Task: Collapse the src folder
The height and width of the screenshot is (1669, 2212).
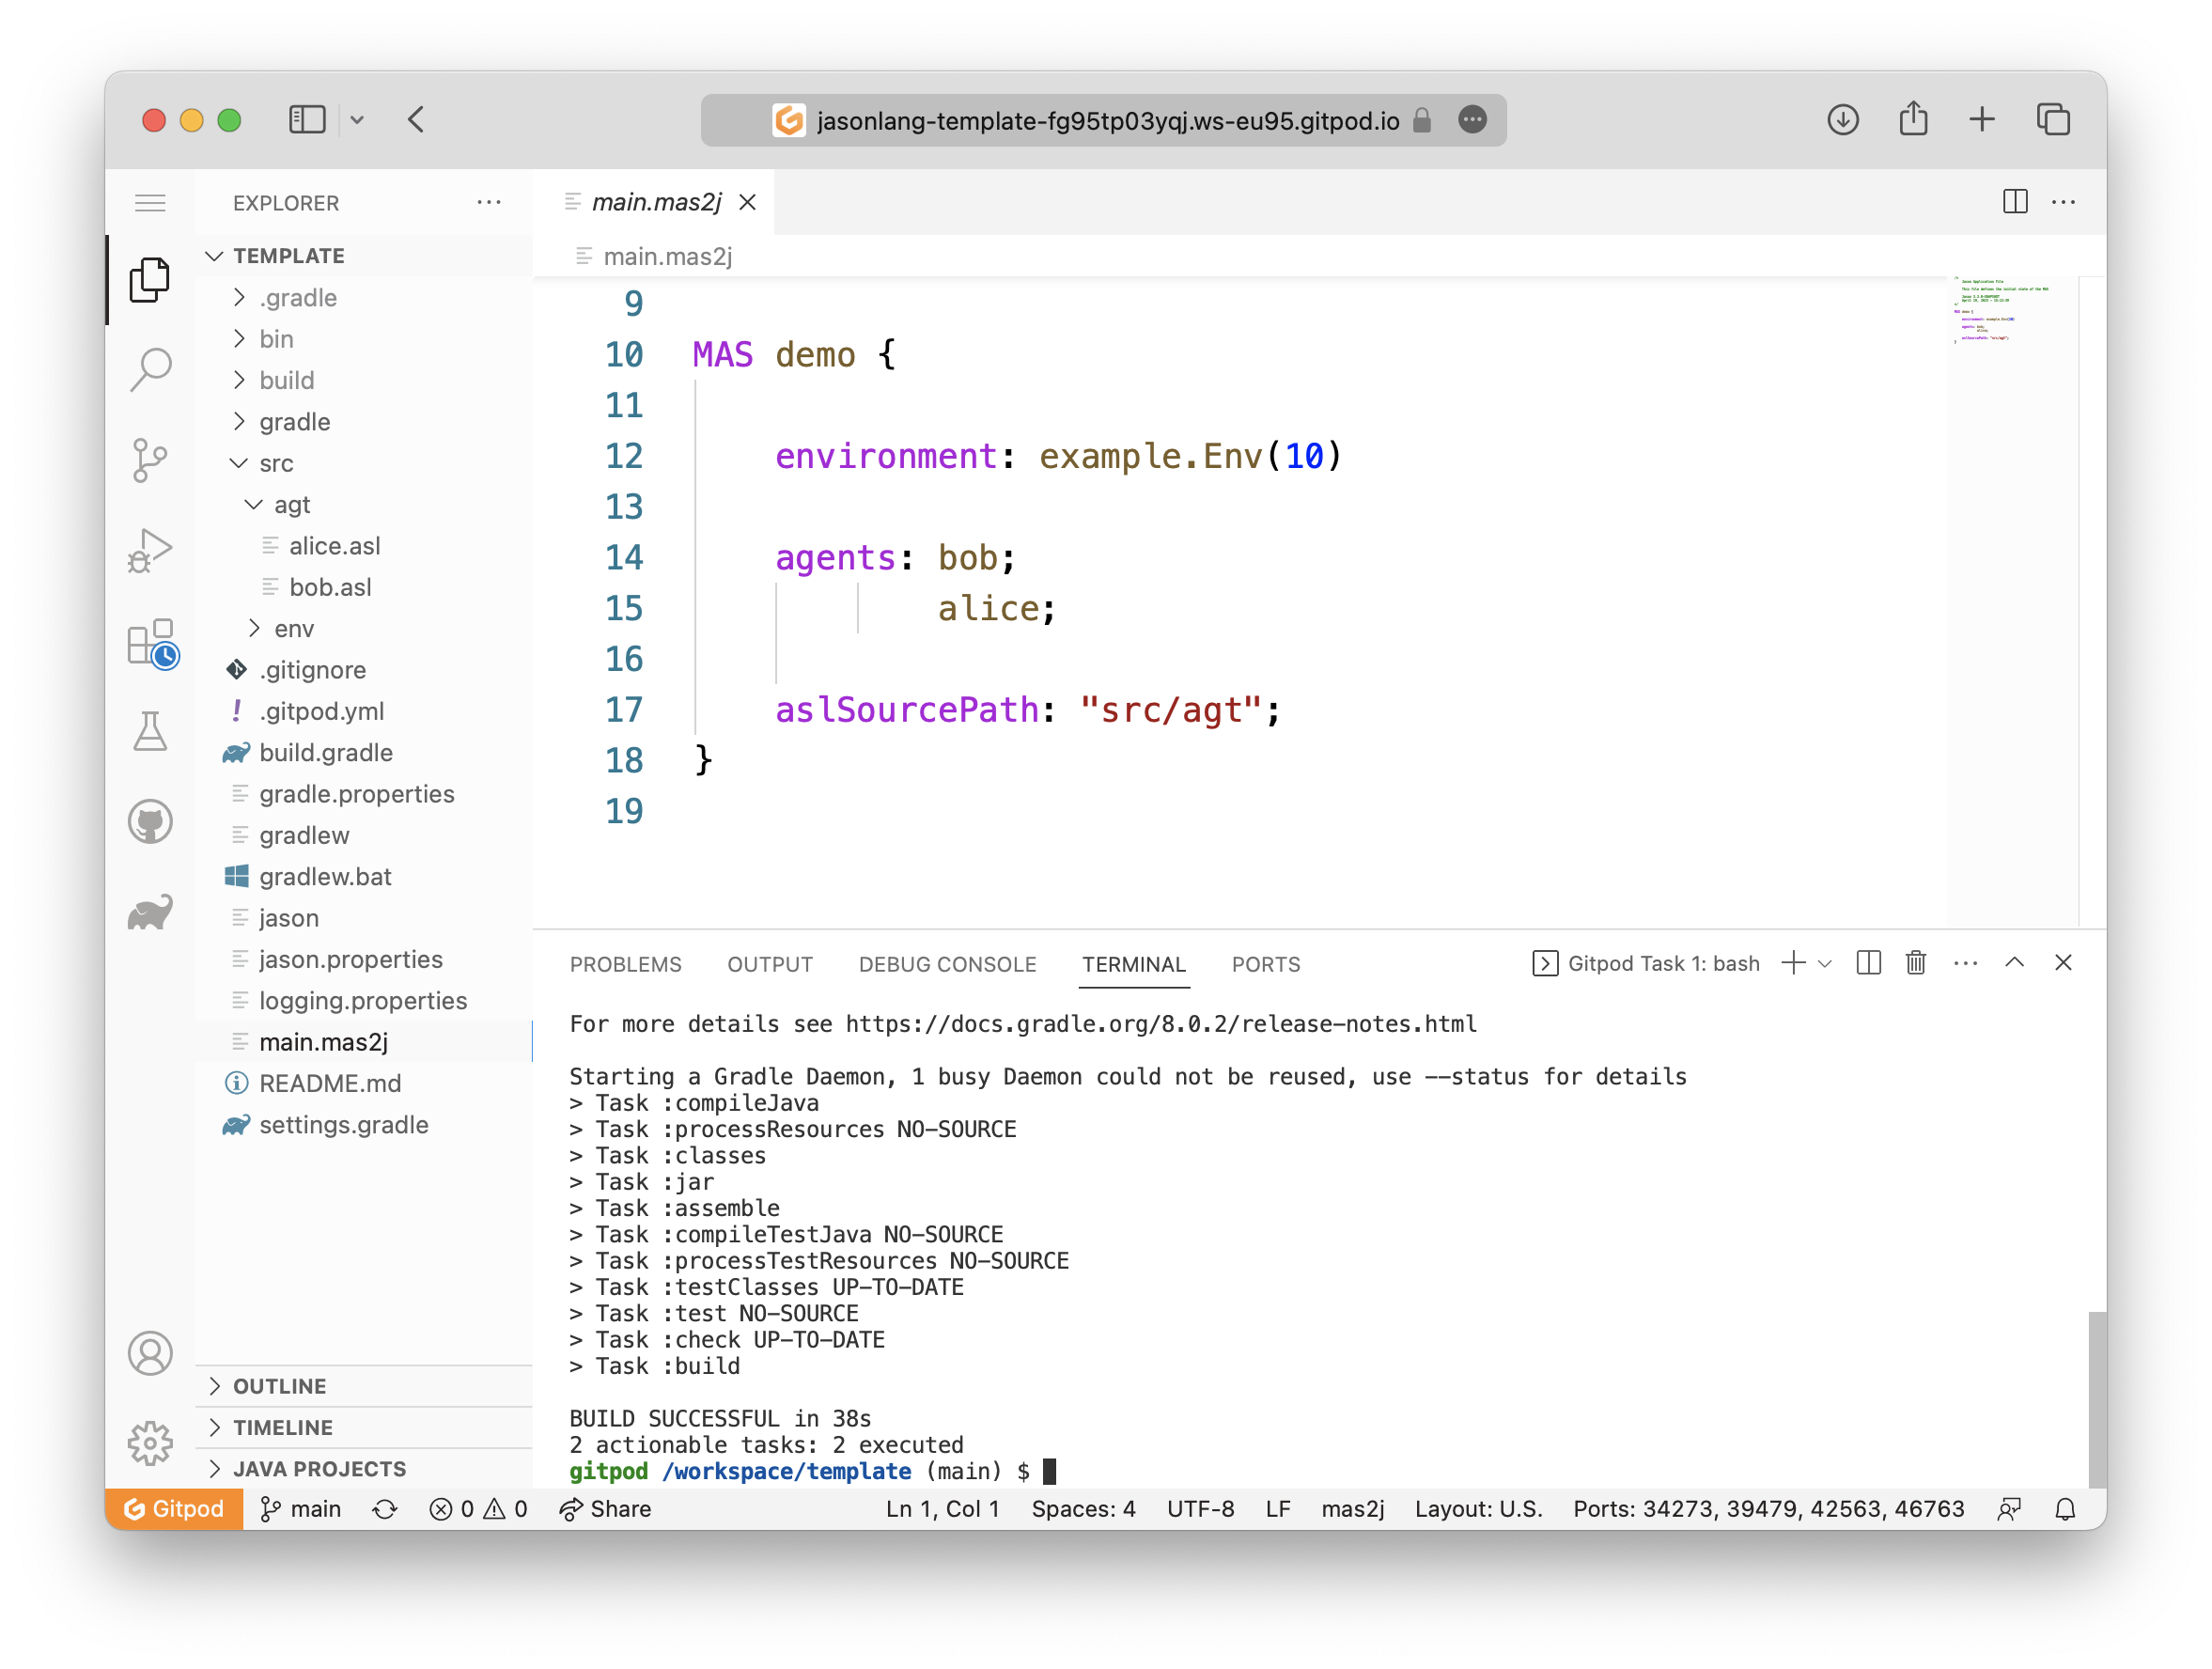Action: tap(364, 463)
